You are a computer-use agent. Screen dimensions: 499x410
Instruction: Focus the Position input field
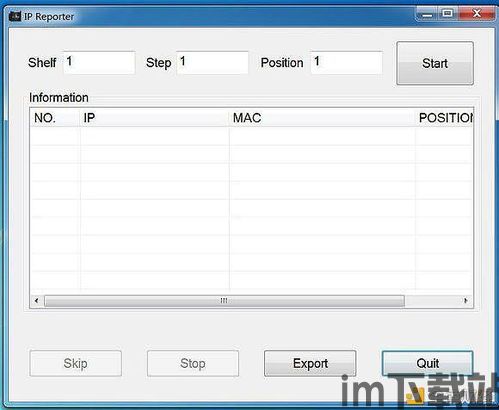pos(347,62)
